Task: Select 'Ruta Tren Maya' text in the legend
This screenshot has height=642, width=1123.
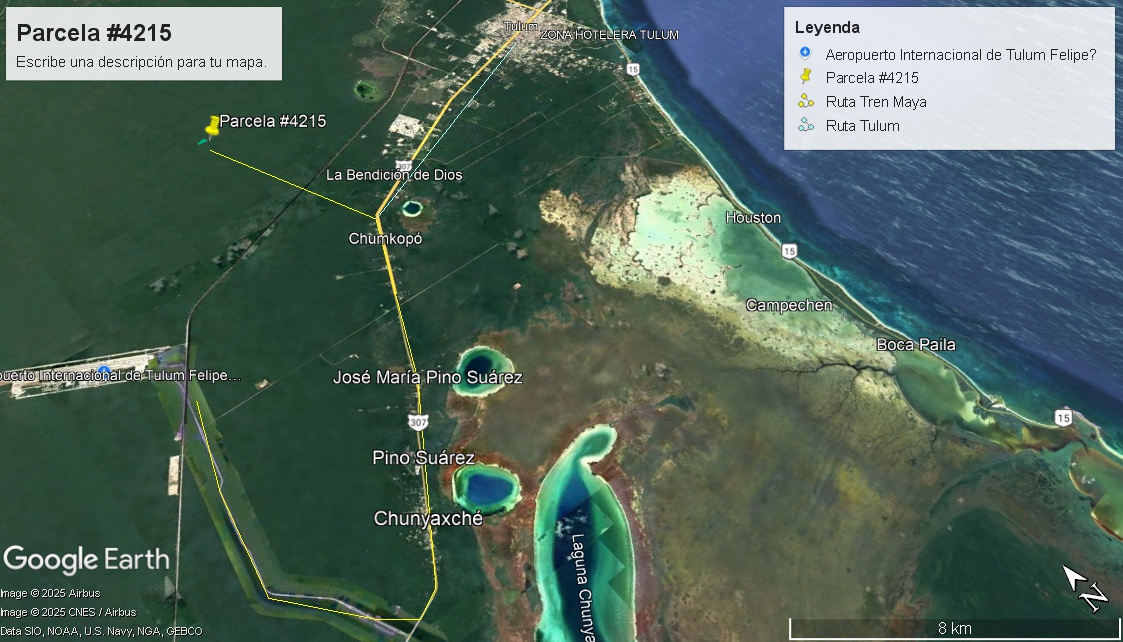Action: [x=876, y=102]
